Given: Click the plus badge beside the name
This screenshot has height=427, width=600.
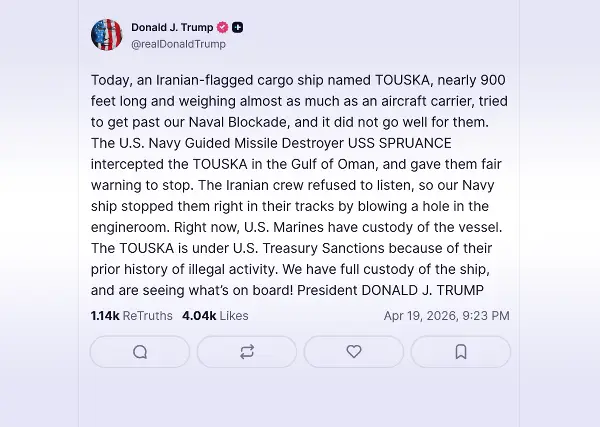Looking at the screenshot, I should [238, 28].
